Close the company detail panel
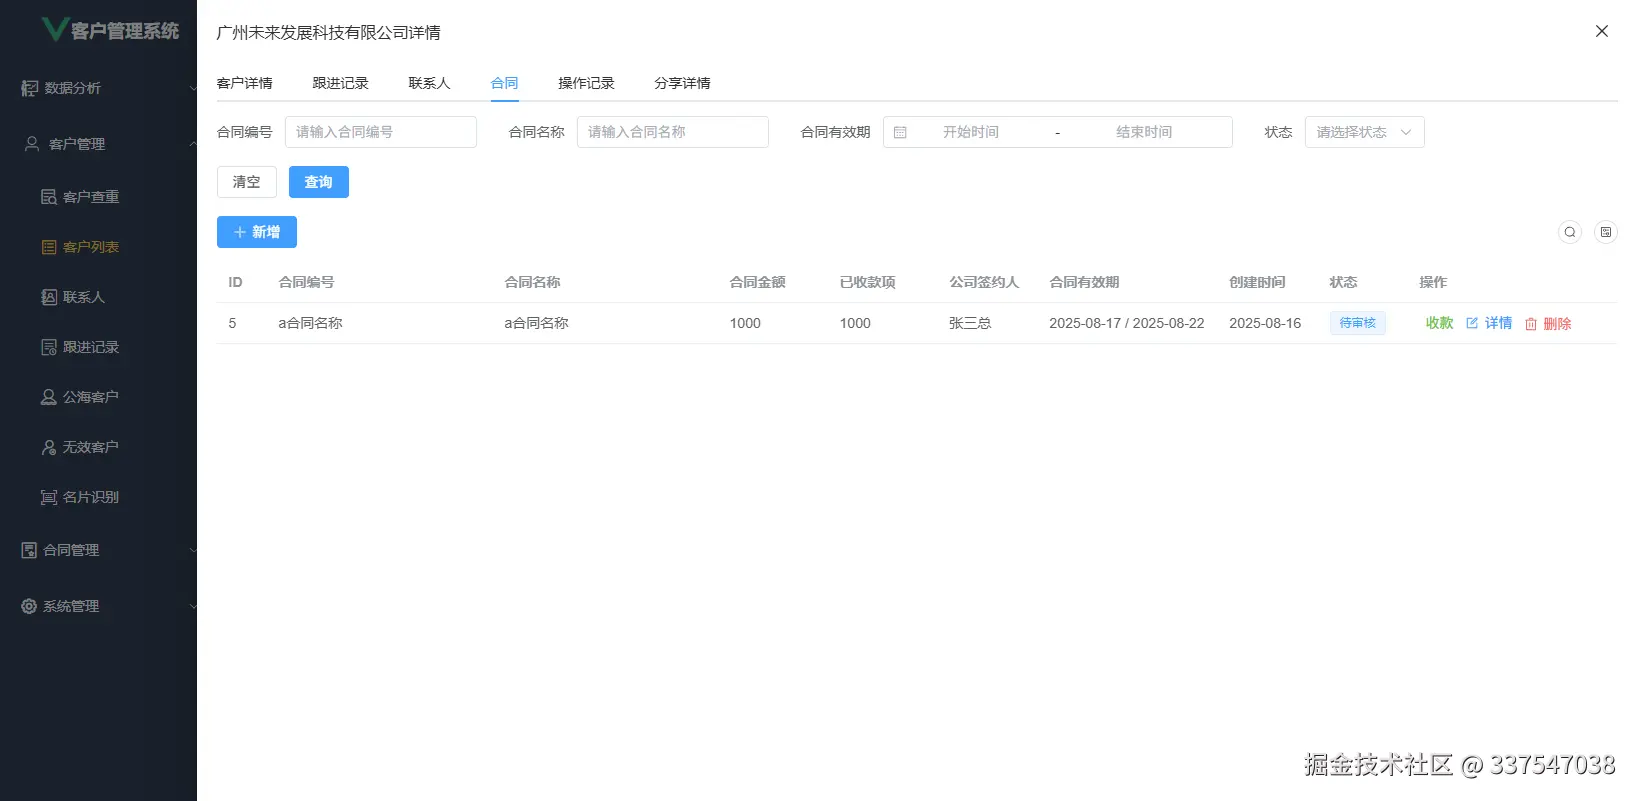The image size is (1638, 801). pyautogui.click(x=1602, y=31)
